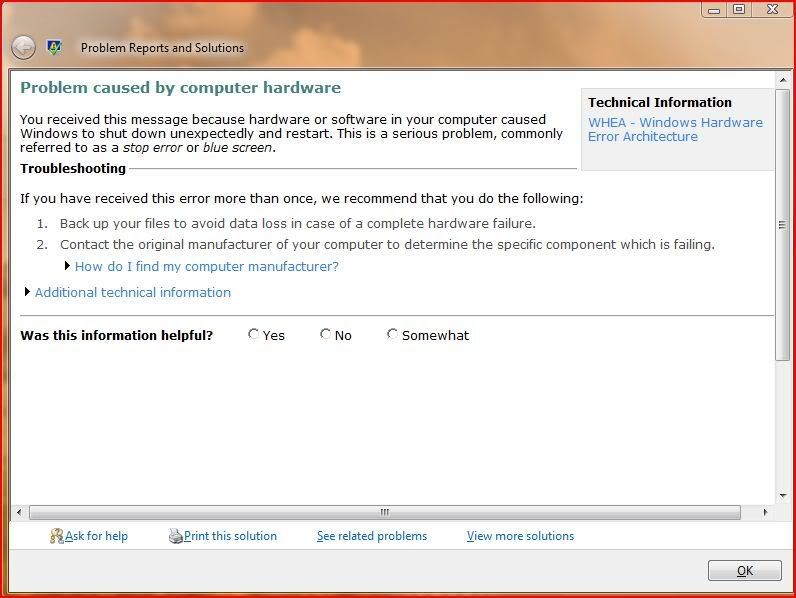This screenshot has width=796, height=598.
Task: Click the 'Contact the original manufacturer' step text
Action: pos(387,245)
